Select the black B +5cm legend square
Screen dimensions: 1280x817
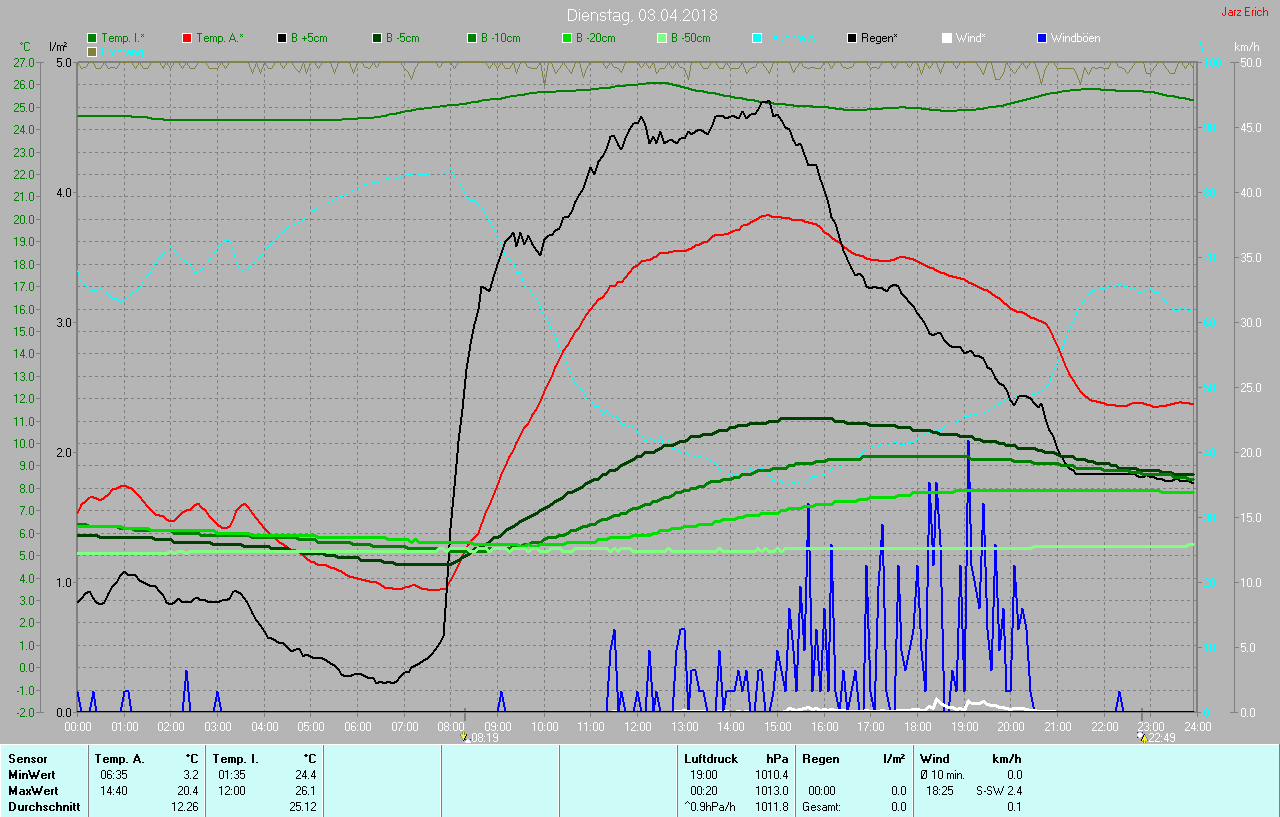pyautogui.click(x=283, y=38)
